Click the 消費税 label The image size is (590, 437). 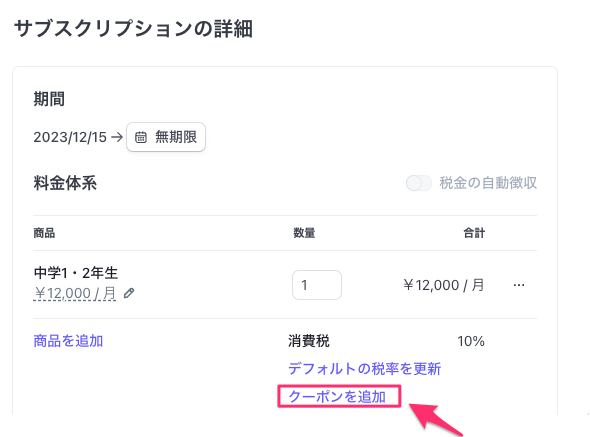[309, 341]
